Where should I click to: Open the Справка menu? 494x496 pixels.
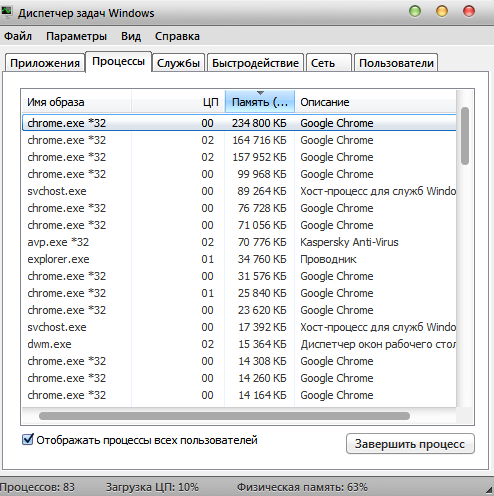click(177, 36)
